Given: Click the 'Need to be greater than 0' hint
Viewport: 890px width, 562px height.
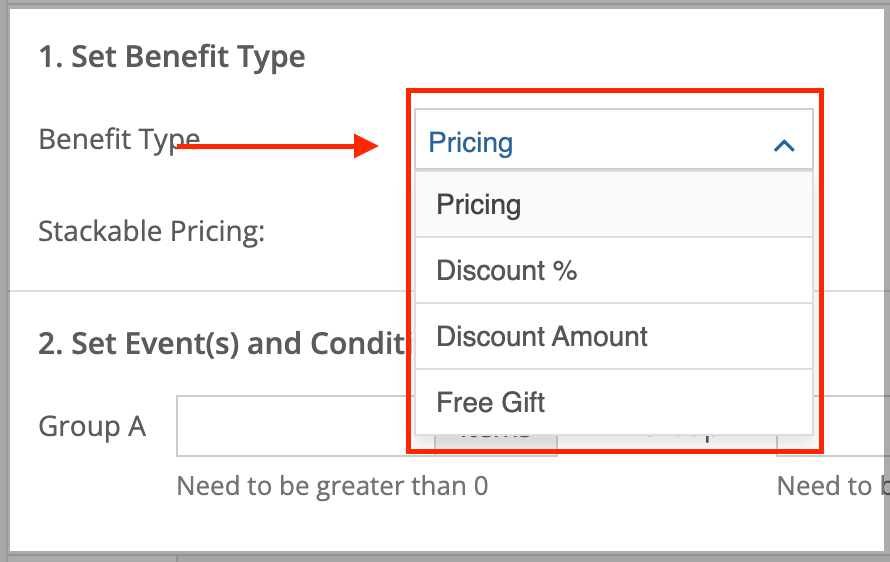Looking at the screenshot, I should (x=333, y=486).
